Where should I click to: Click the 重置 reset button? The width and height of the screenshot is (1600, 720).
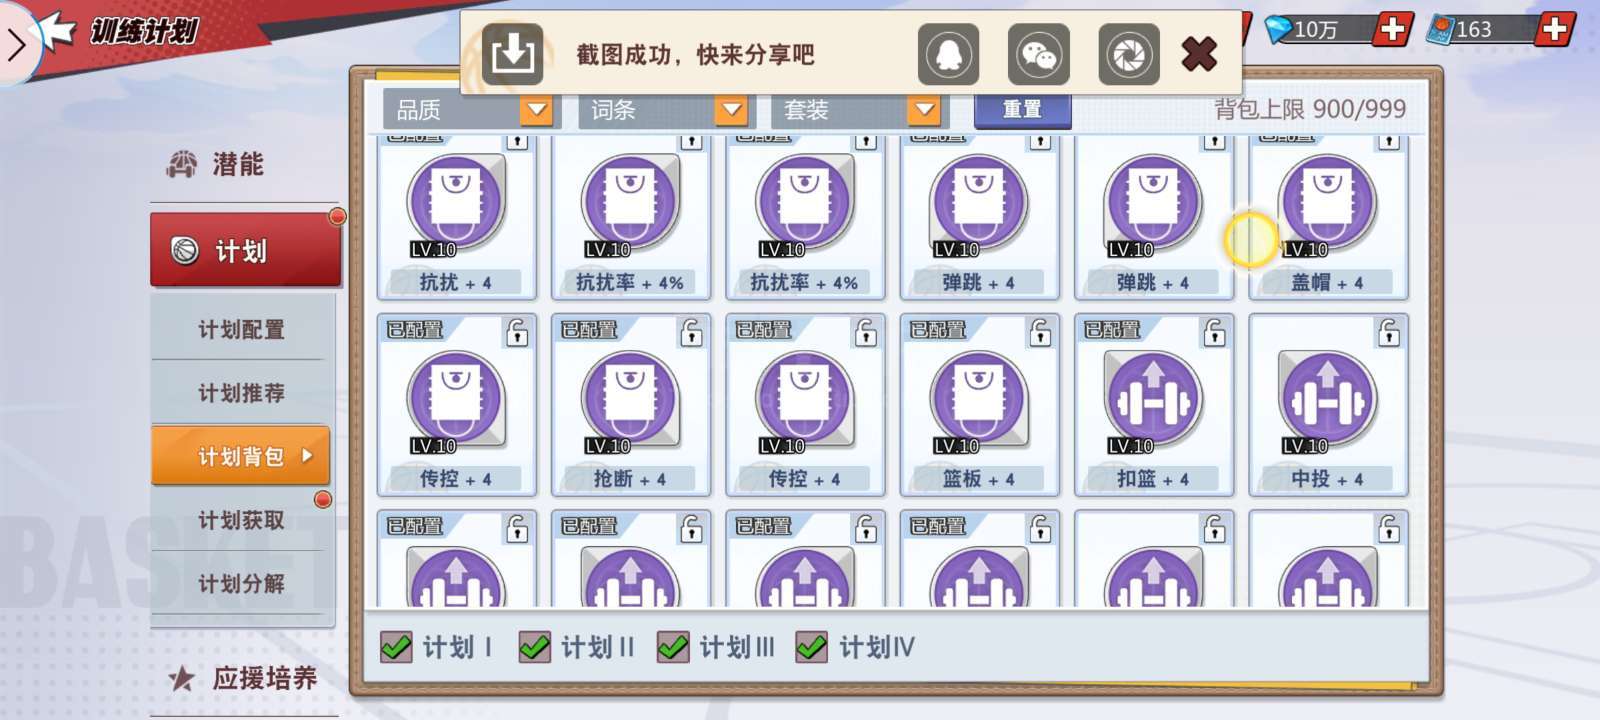click(1022, 109)
